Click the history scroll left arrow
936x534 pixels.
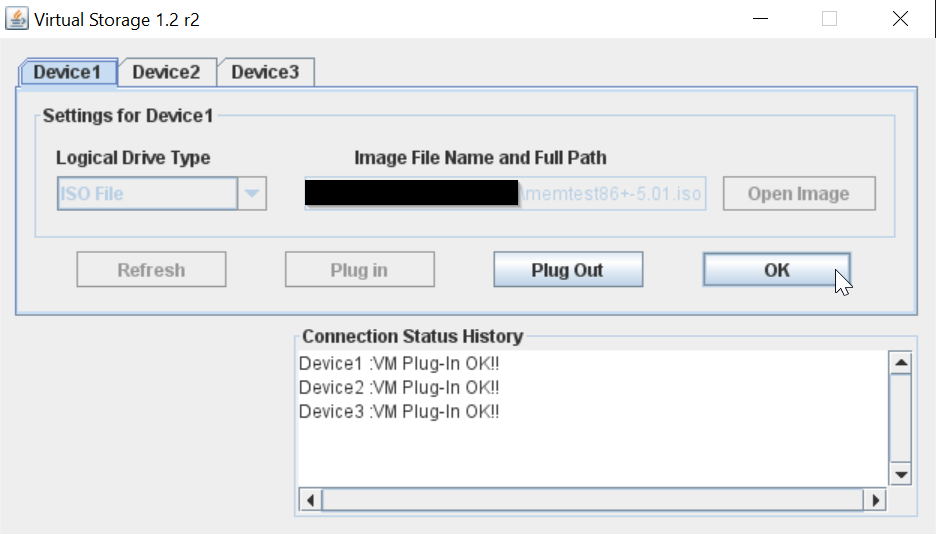[310, 500]
